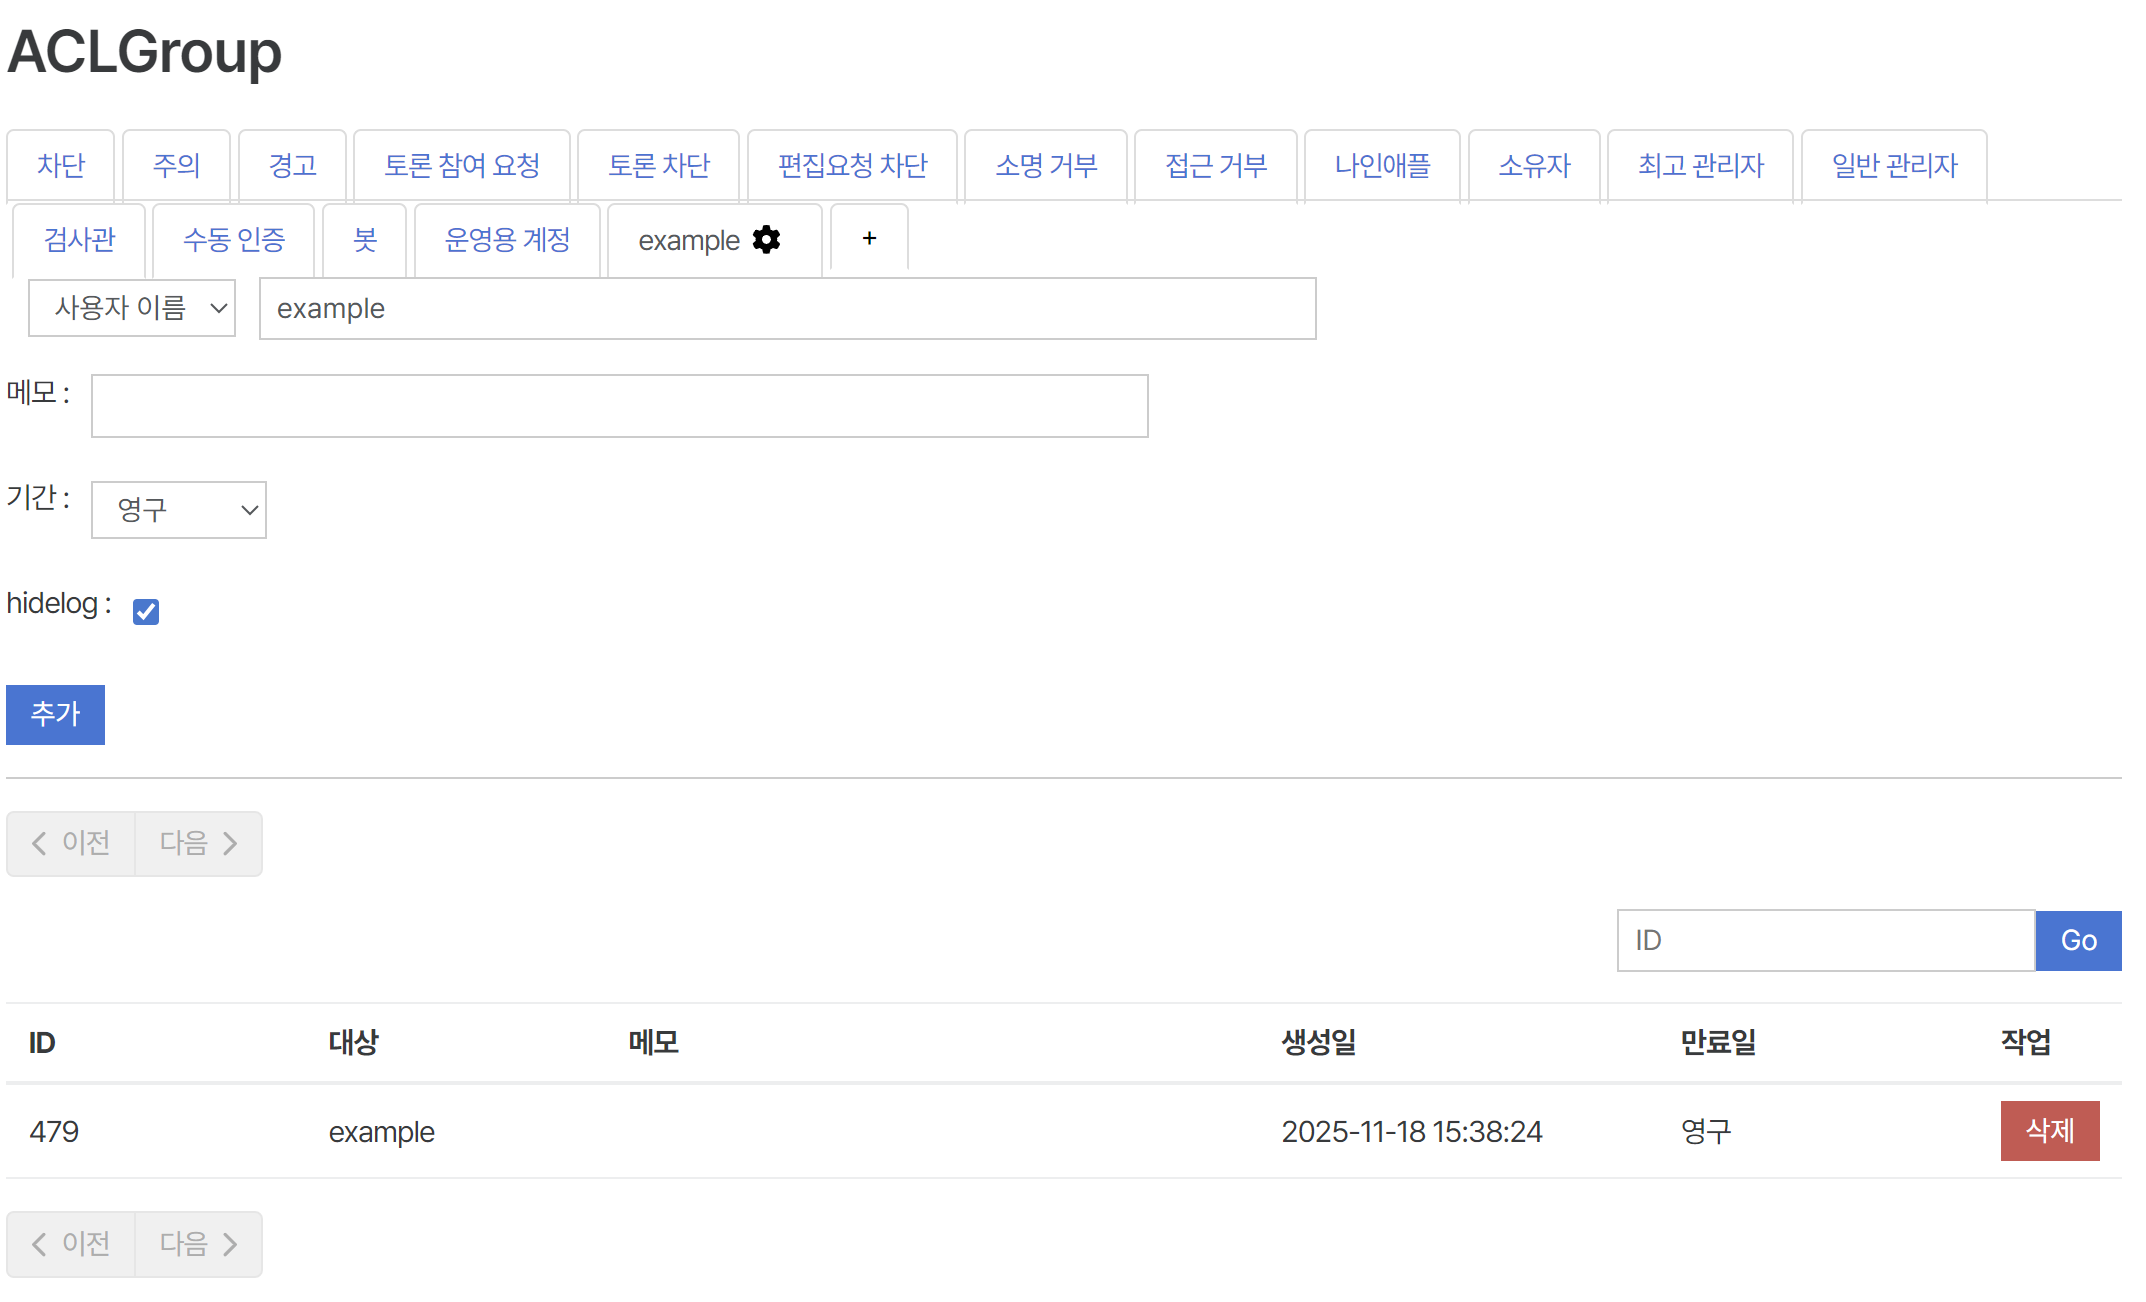Toggle off the hidelog checkbox
Screen dimensions: 2146x1302
[x=145, y=611]
